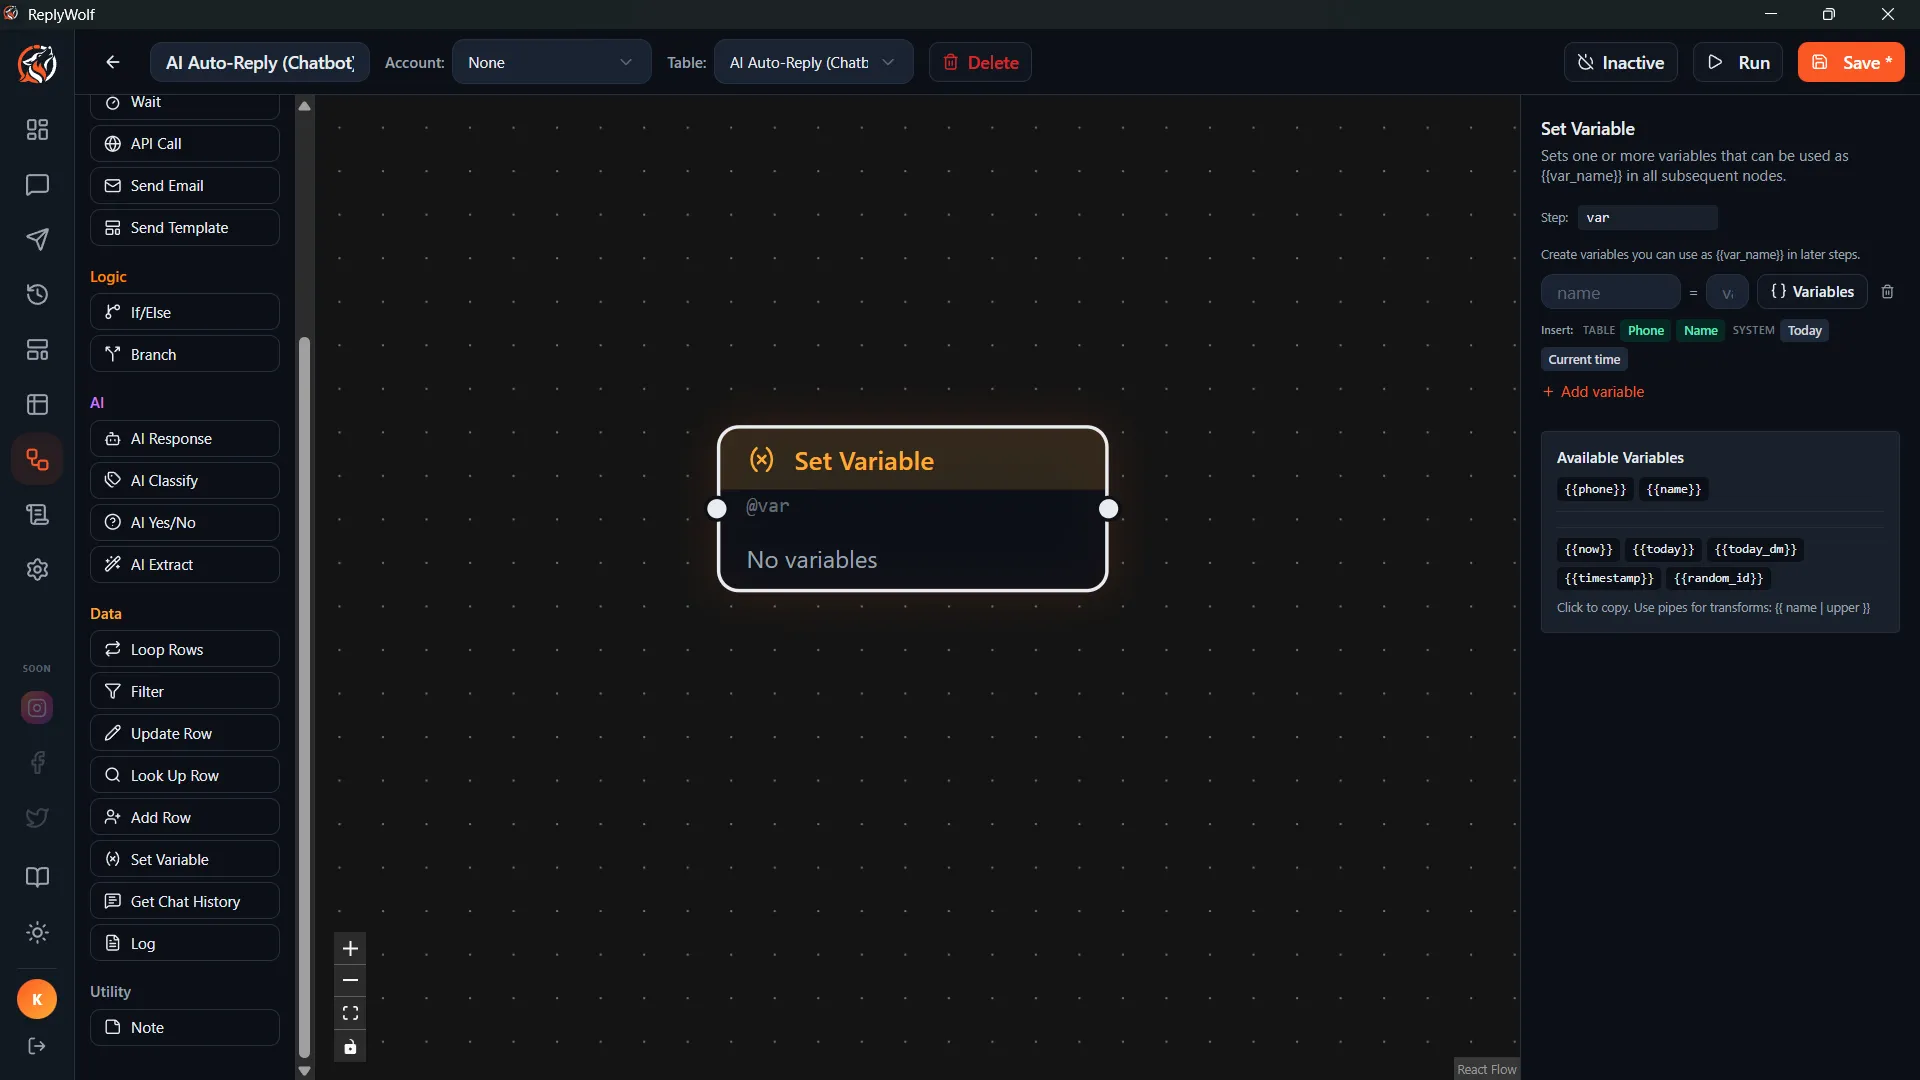Copy the {{phone}} available variable
The image size is (1920, 1080).
pos(1594,490)
